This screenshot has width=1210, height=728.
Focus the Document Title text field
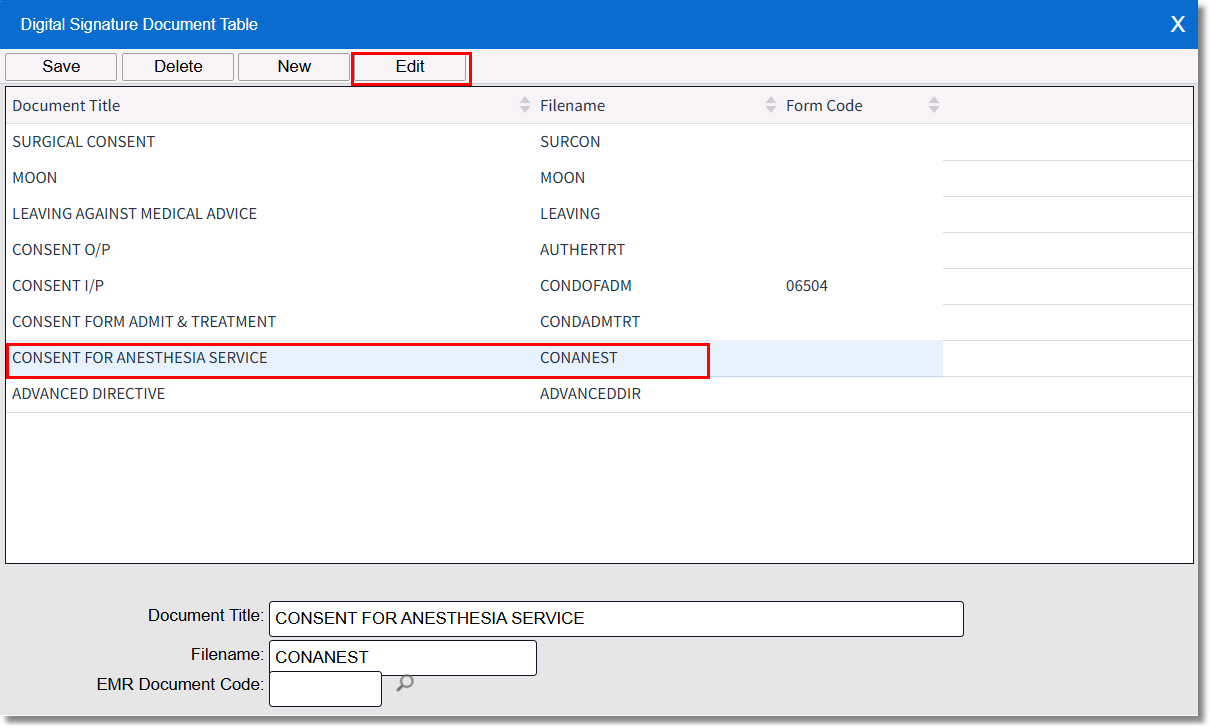[615, 619]
